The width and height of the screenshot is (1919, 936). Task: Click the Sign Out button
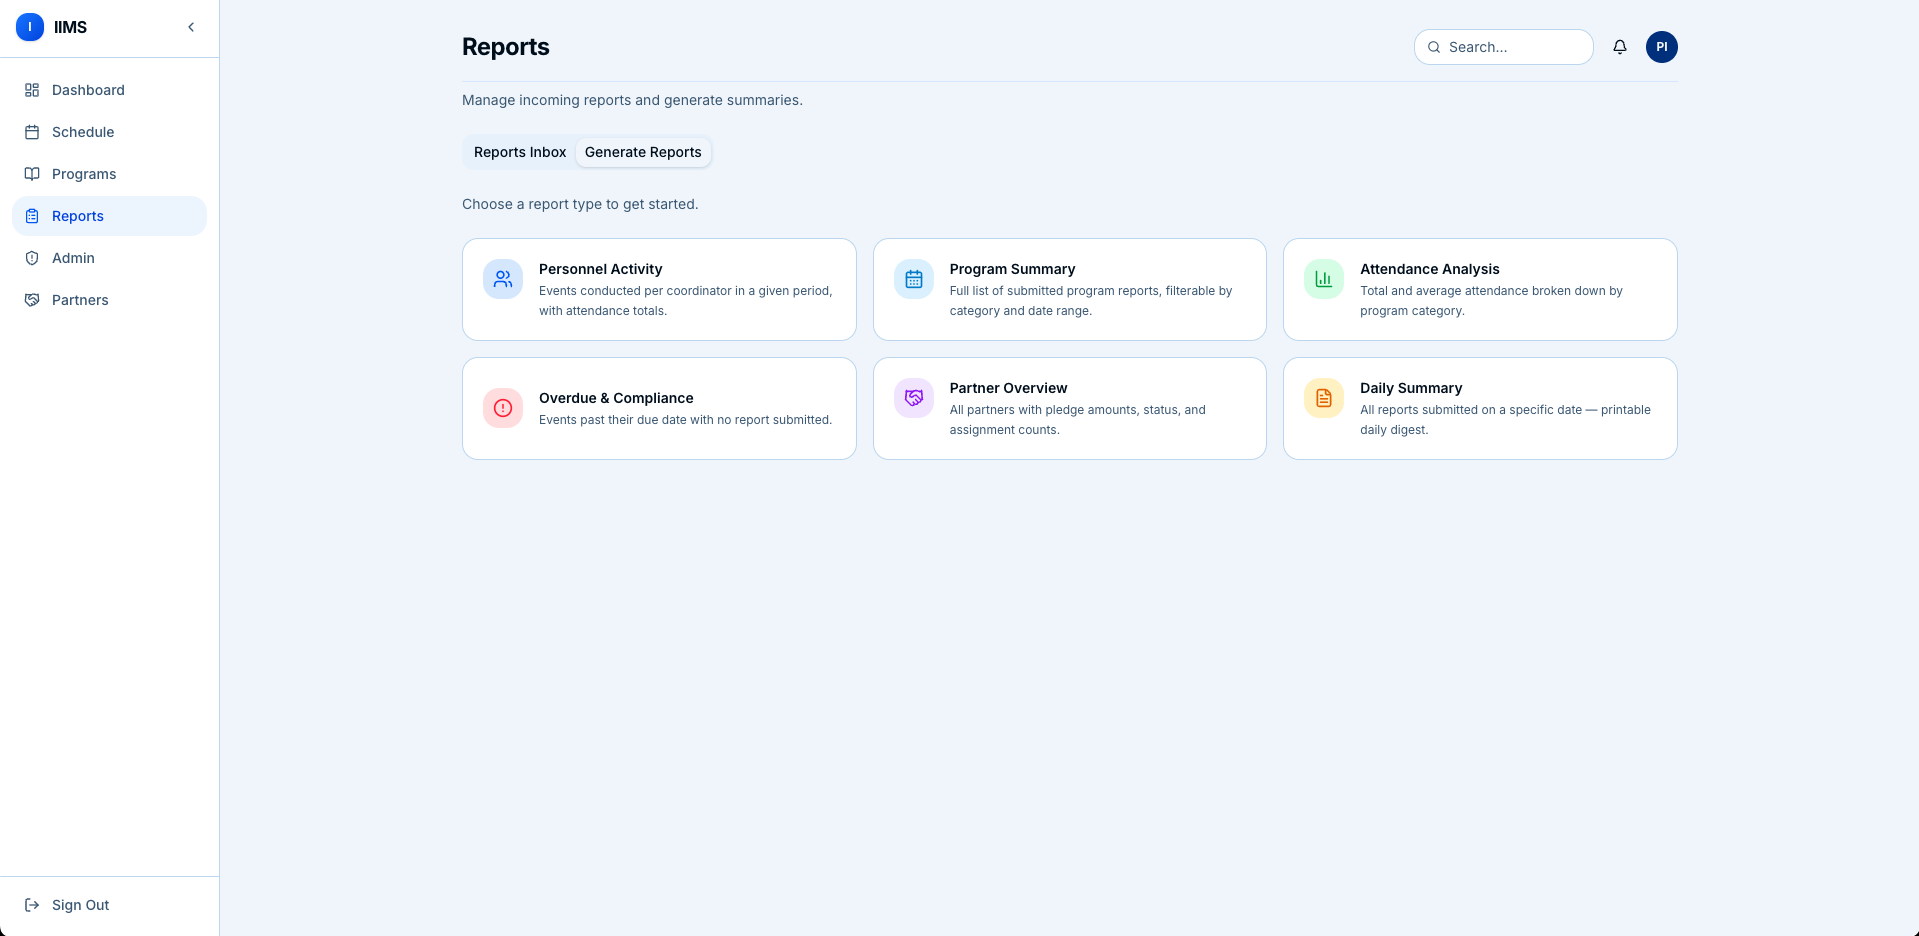(80, 905)
